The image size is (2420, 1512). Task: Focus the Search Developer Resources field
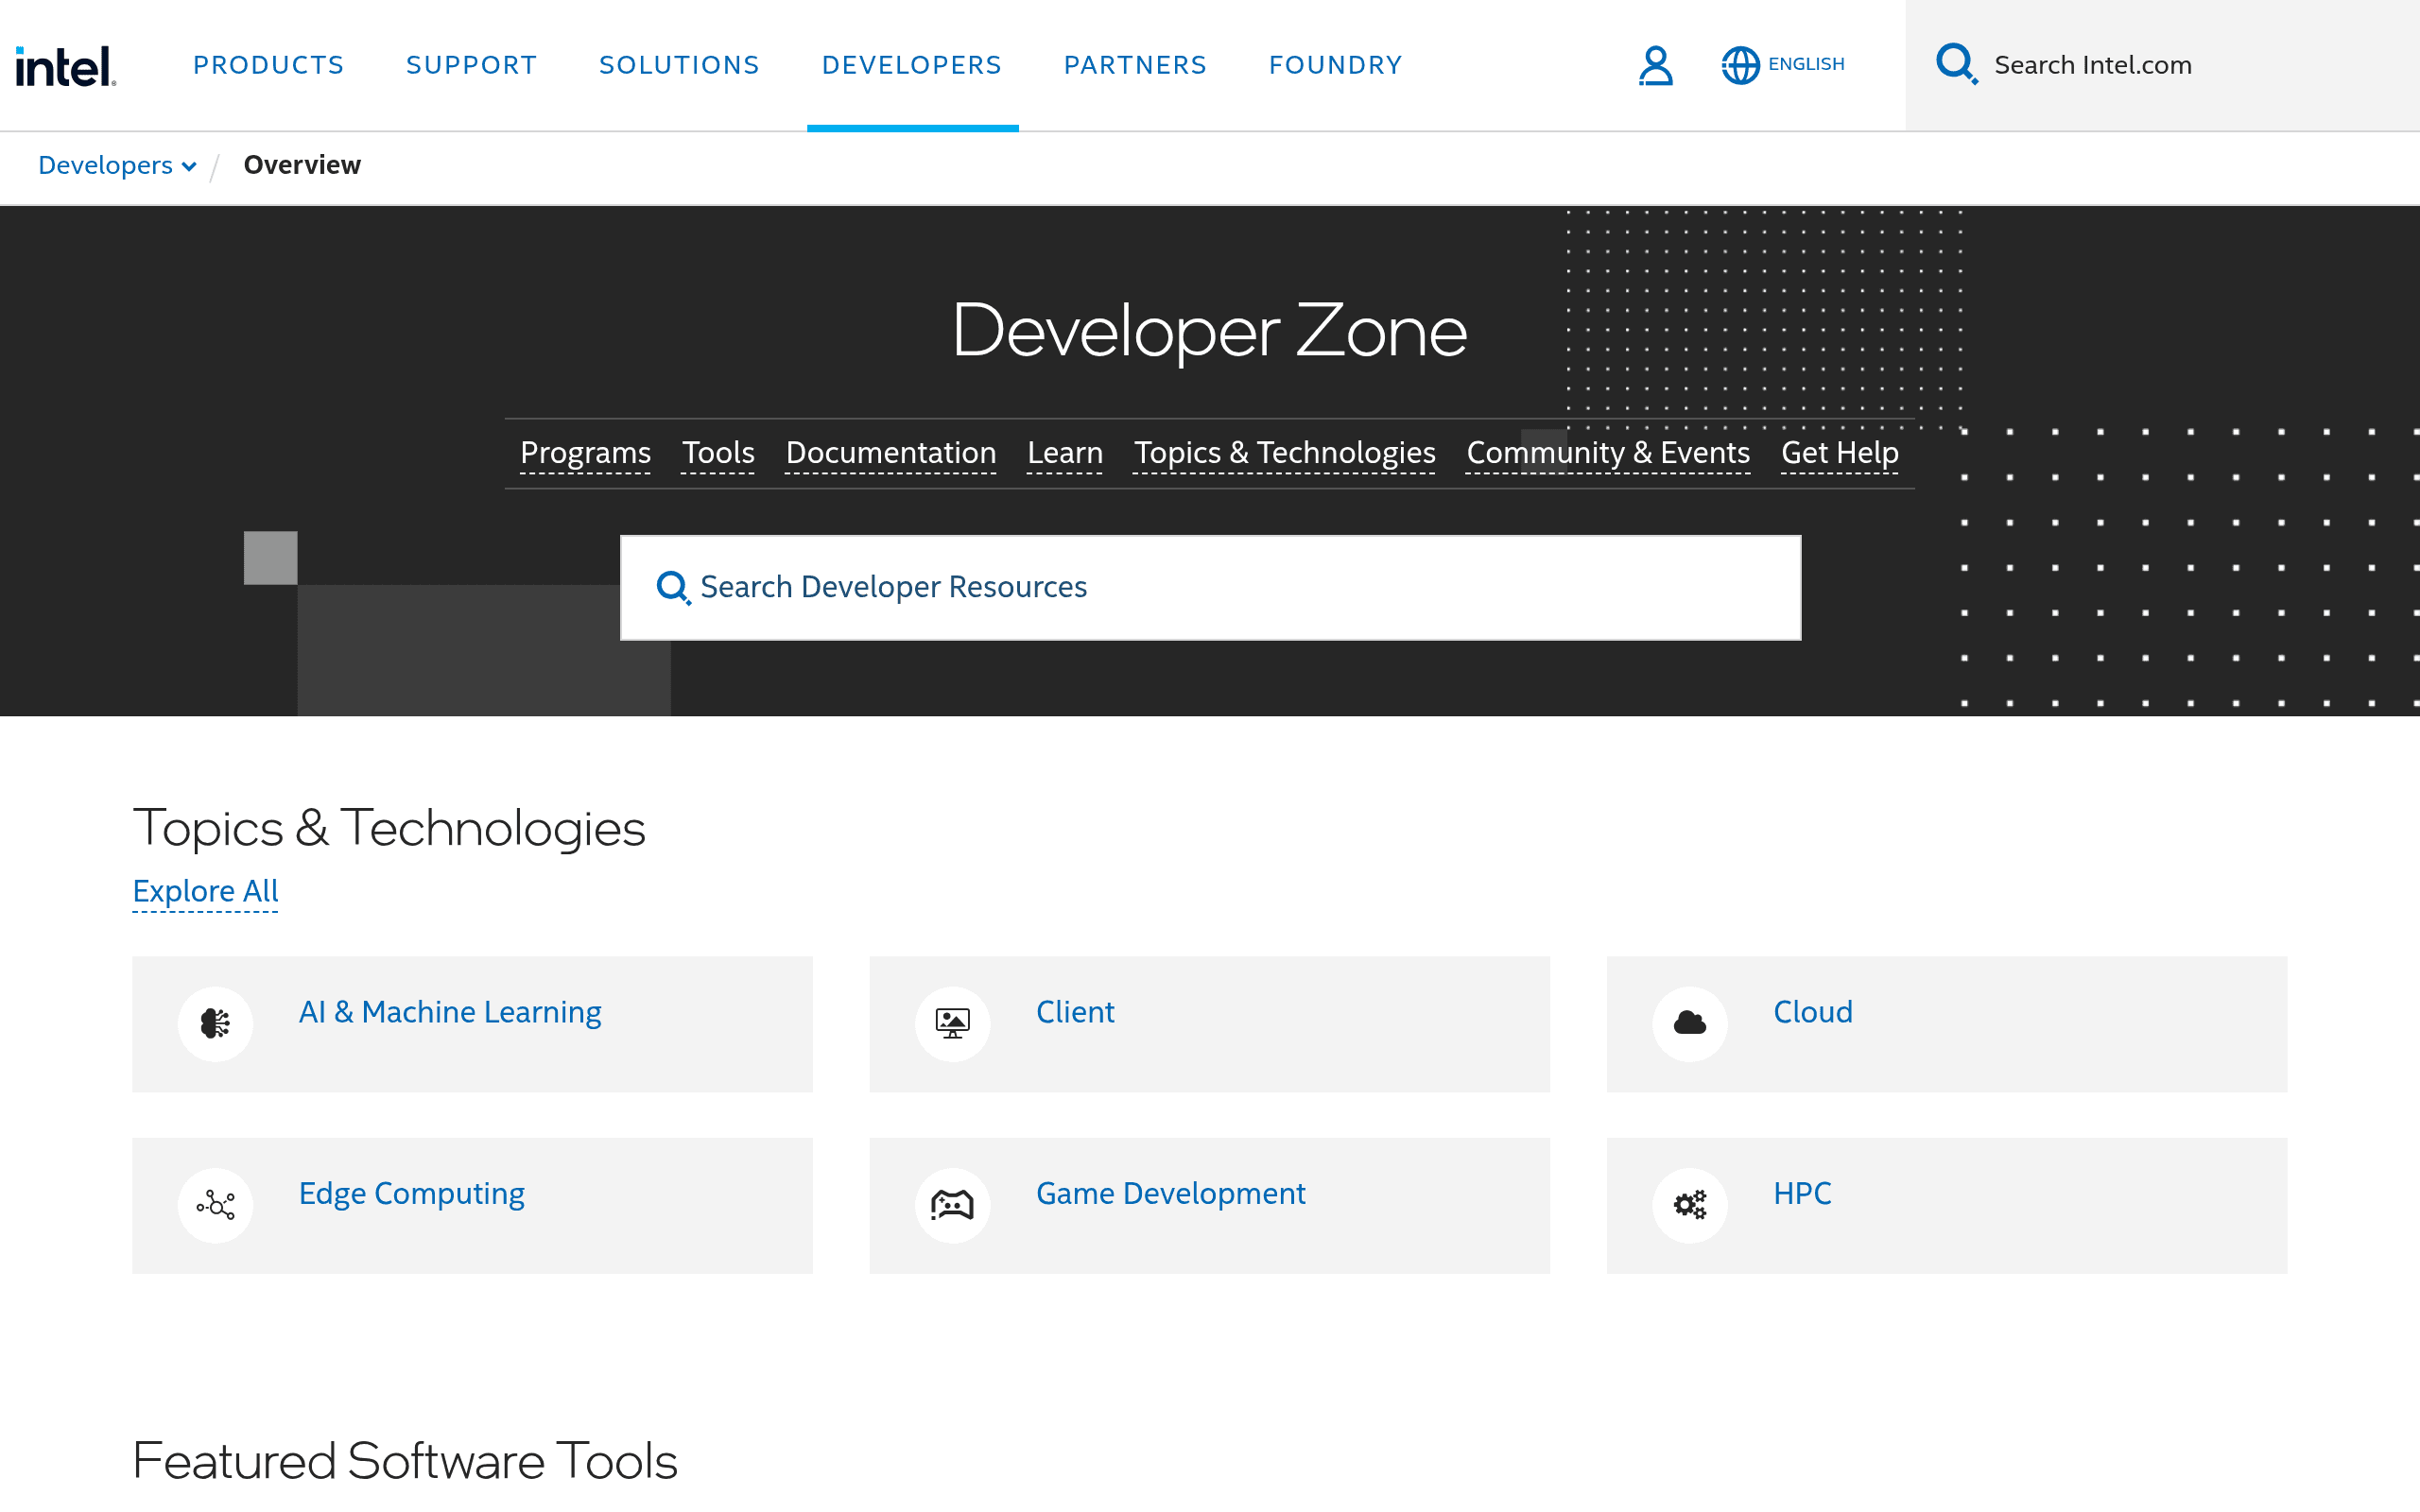click(x=1210, y=588)
